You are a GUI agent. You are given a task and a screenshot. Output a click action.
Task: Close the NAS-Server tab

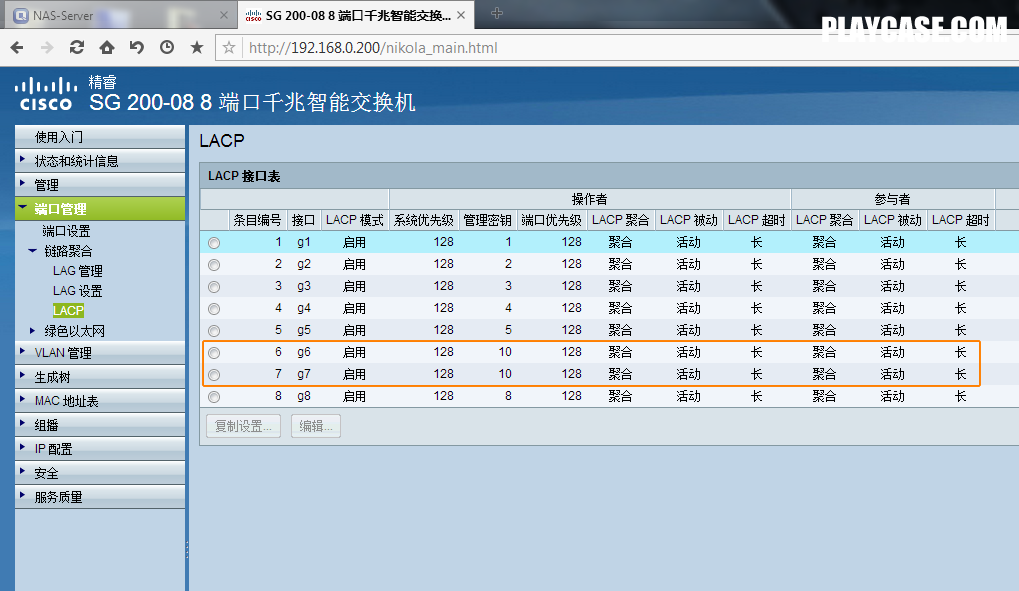pos(224,15)
